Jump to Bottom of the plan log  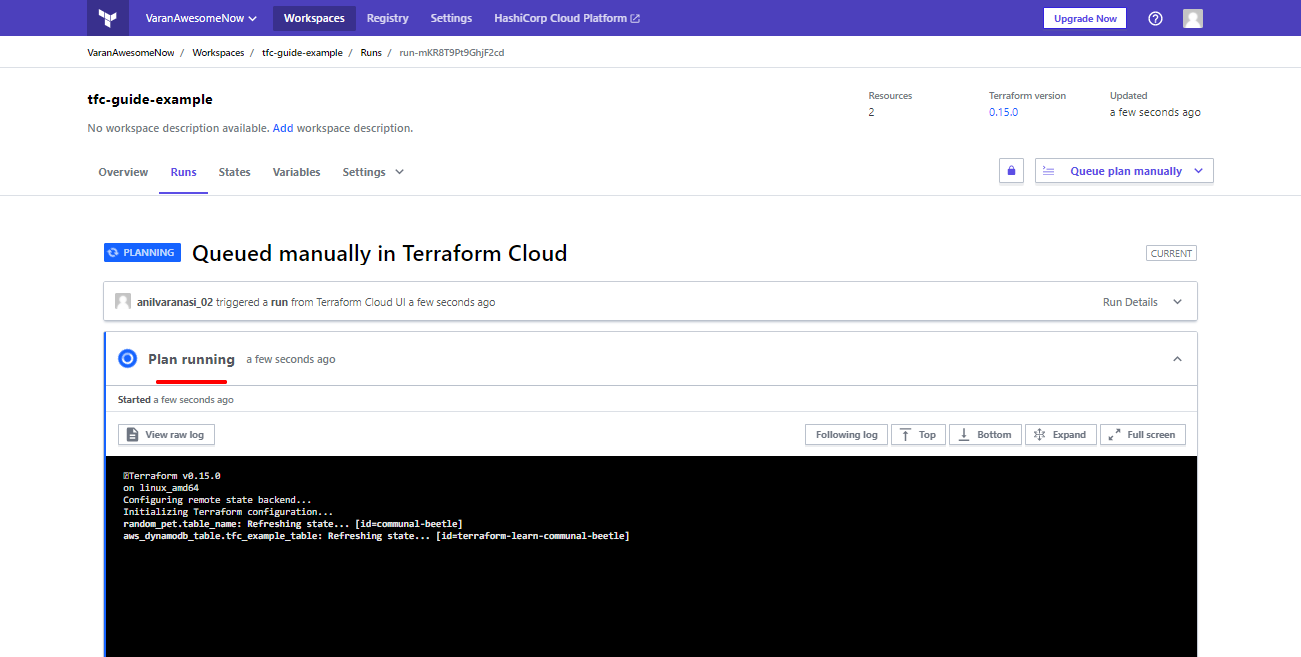(x=985, y=434)
